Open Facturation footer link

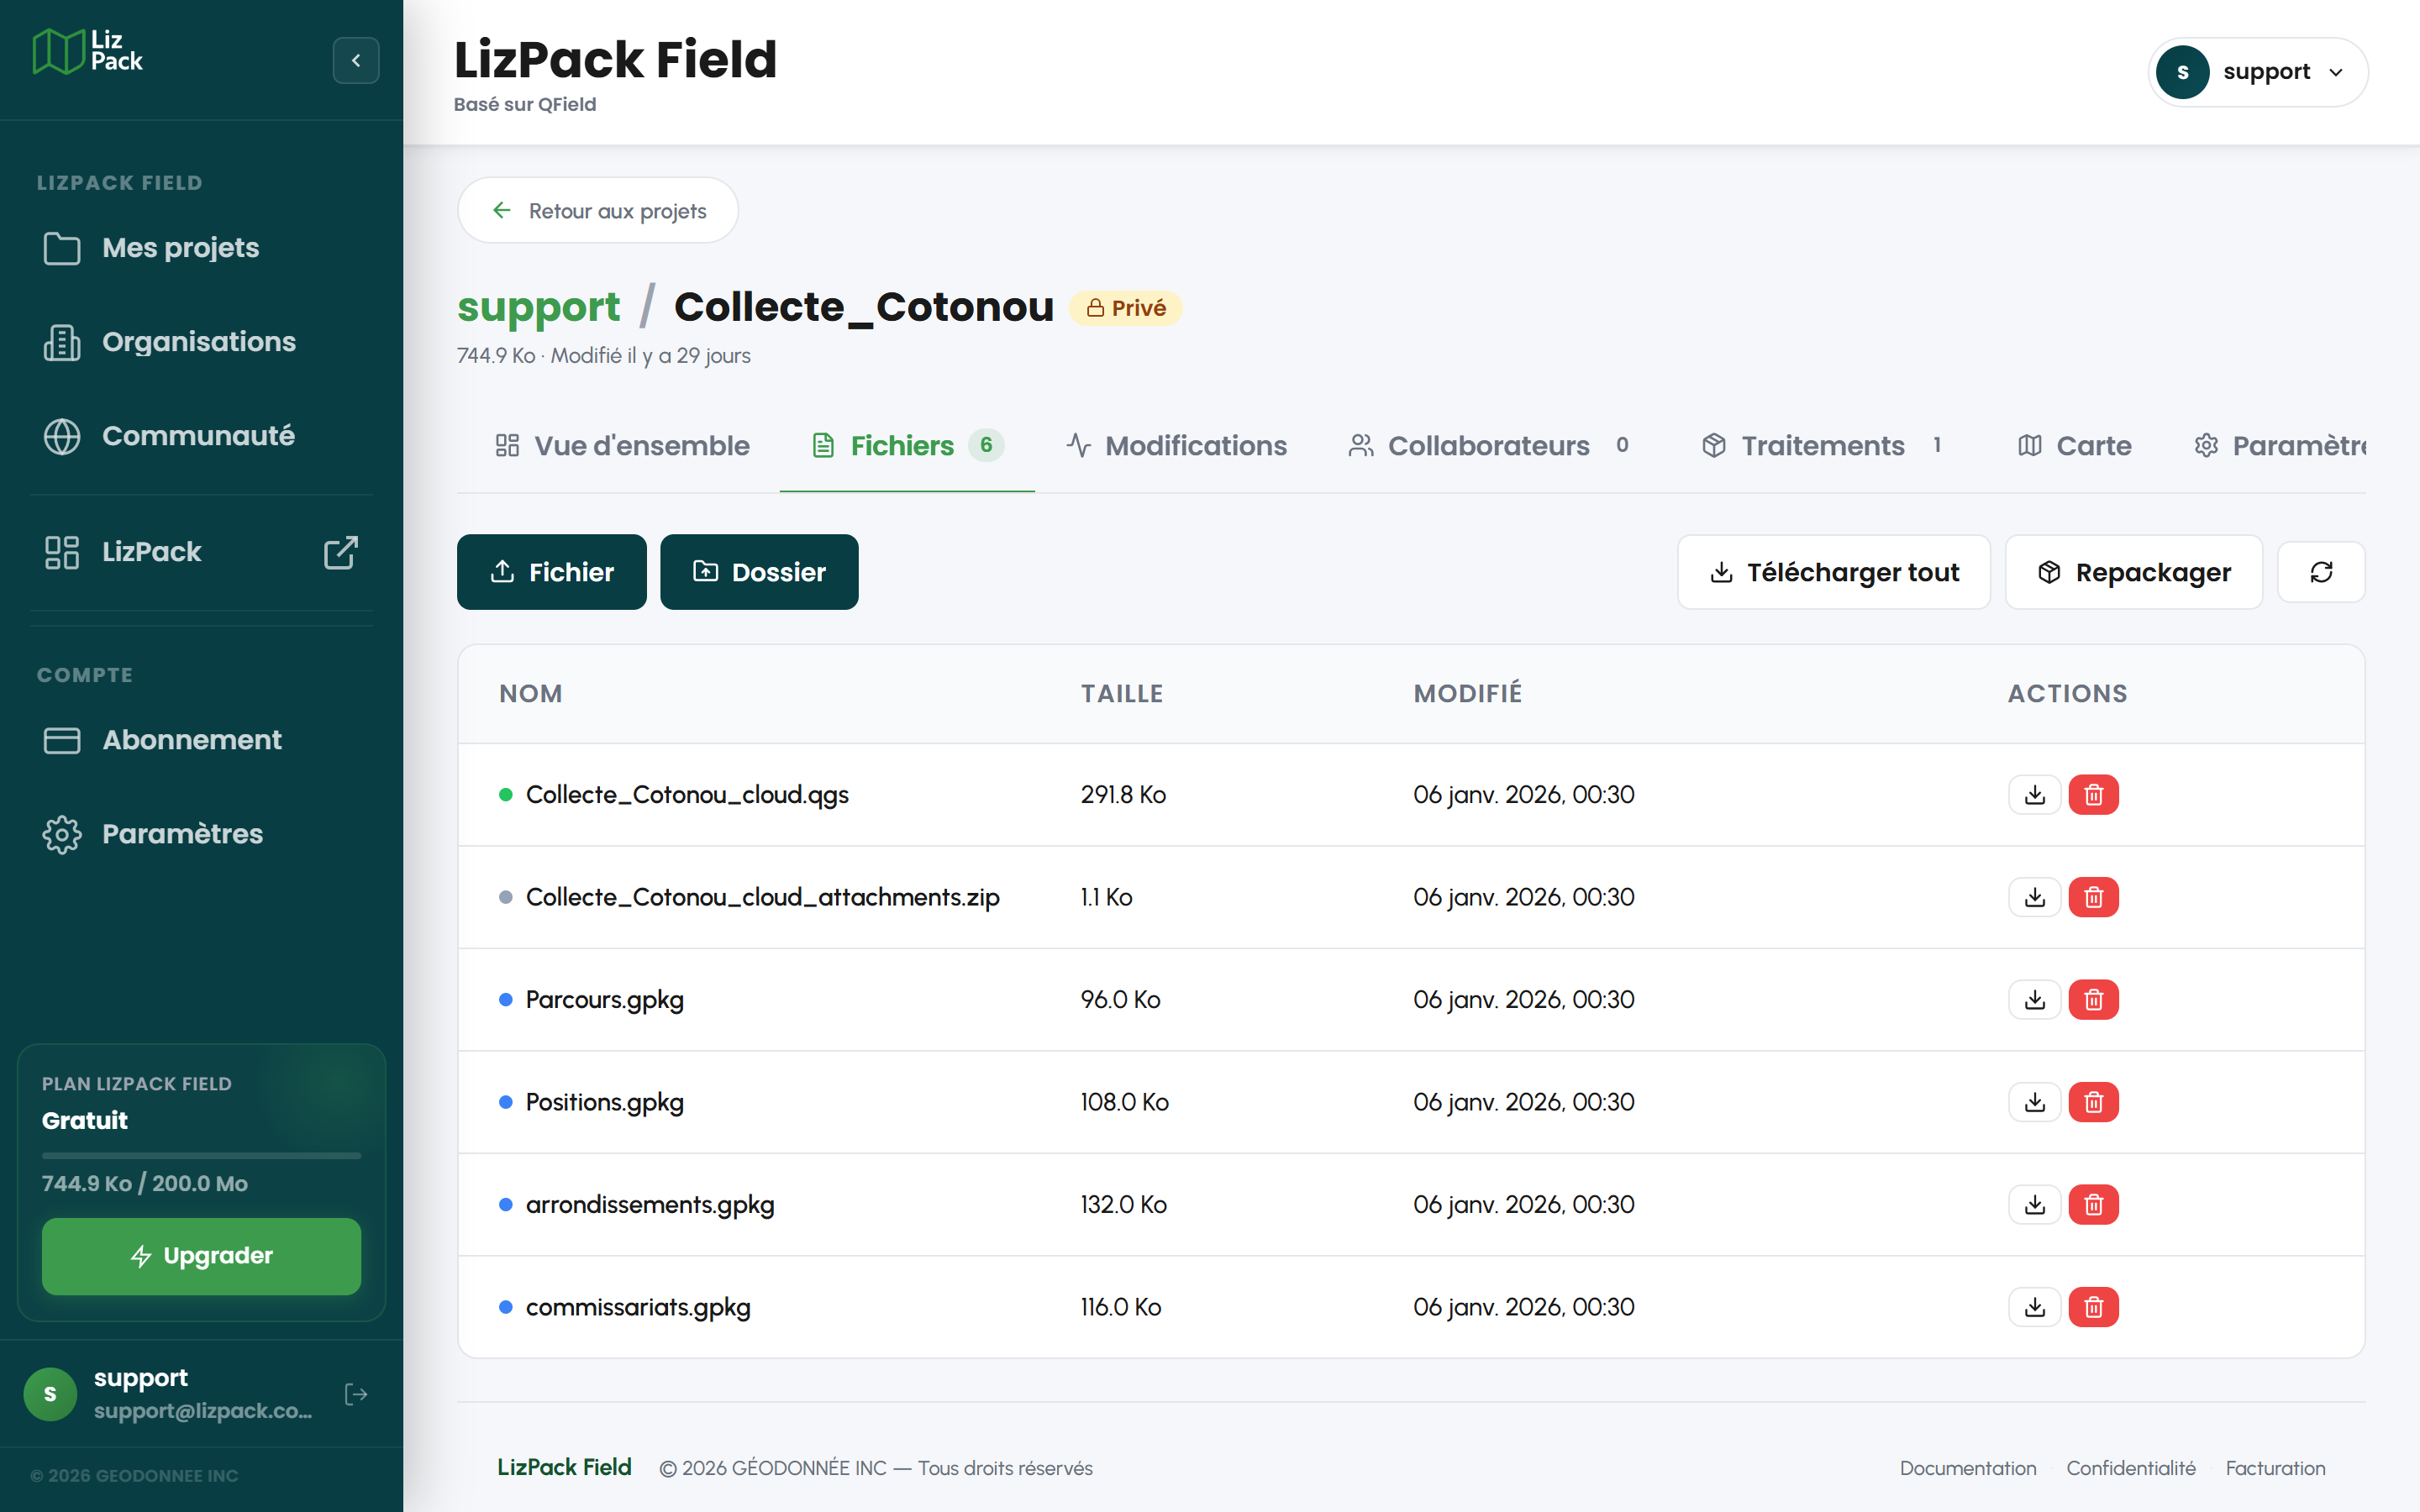click(x=2275, y=1468)
